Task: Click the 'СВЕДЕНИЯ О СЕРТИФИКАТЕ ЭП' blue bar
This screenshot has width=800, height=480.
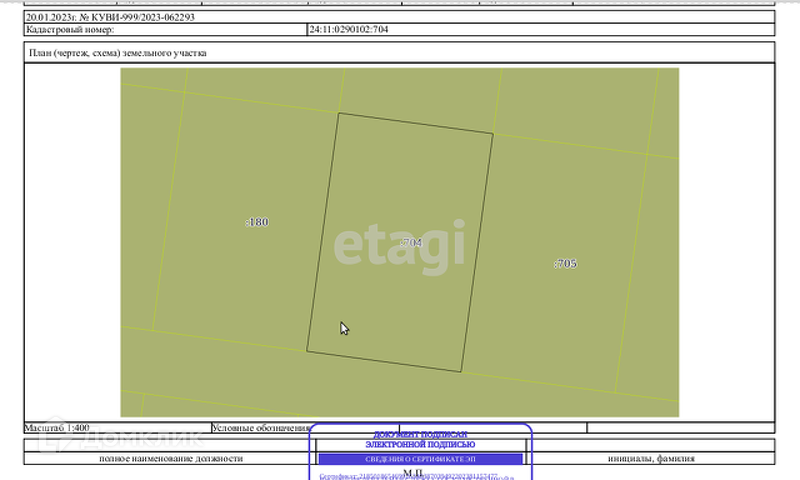Action: tap(420, 459)
